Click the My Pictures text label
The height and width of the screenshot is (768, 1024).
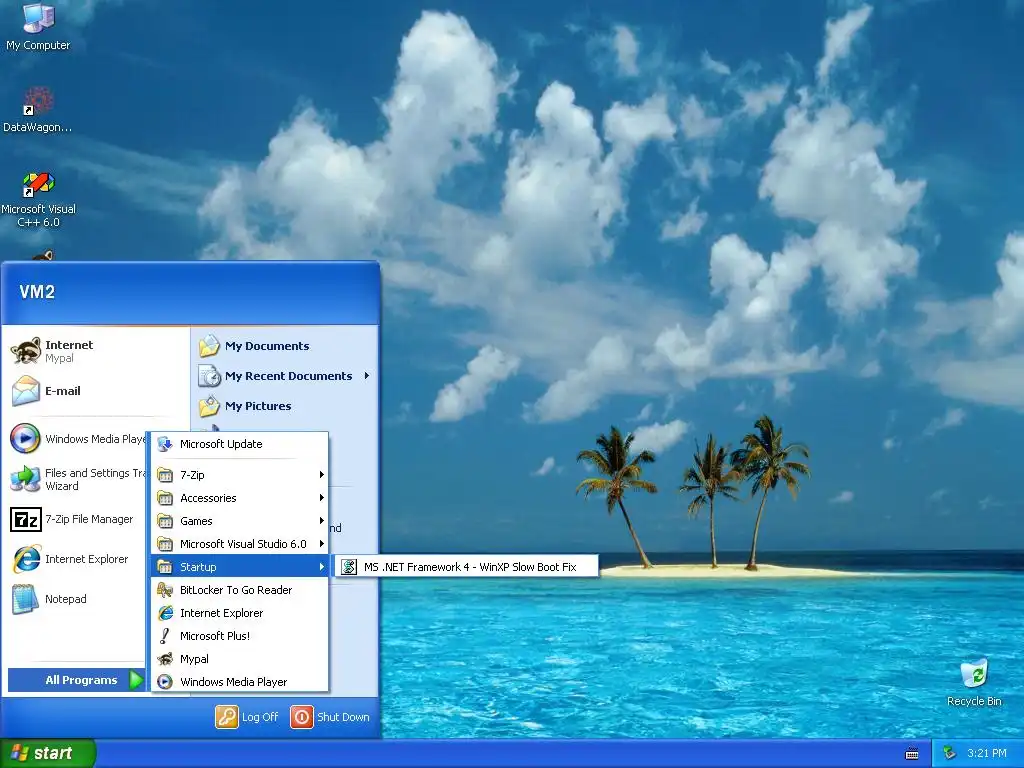coord(258,406)
